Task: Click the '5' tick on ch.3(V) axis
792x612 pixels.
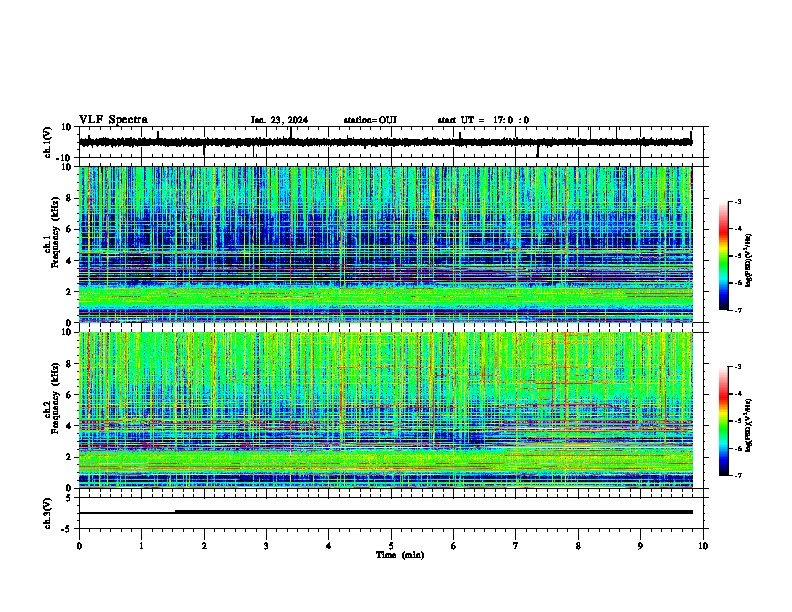Action: coord(70,498)
